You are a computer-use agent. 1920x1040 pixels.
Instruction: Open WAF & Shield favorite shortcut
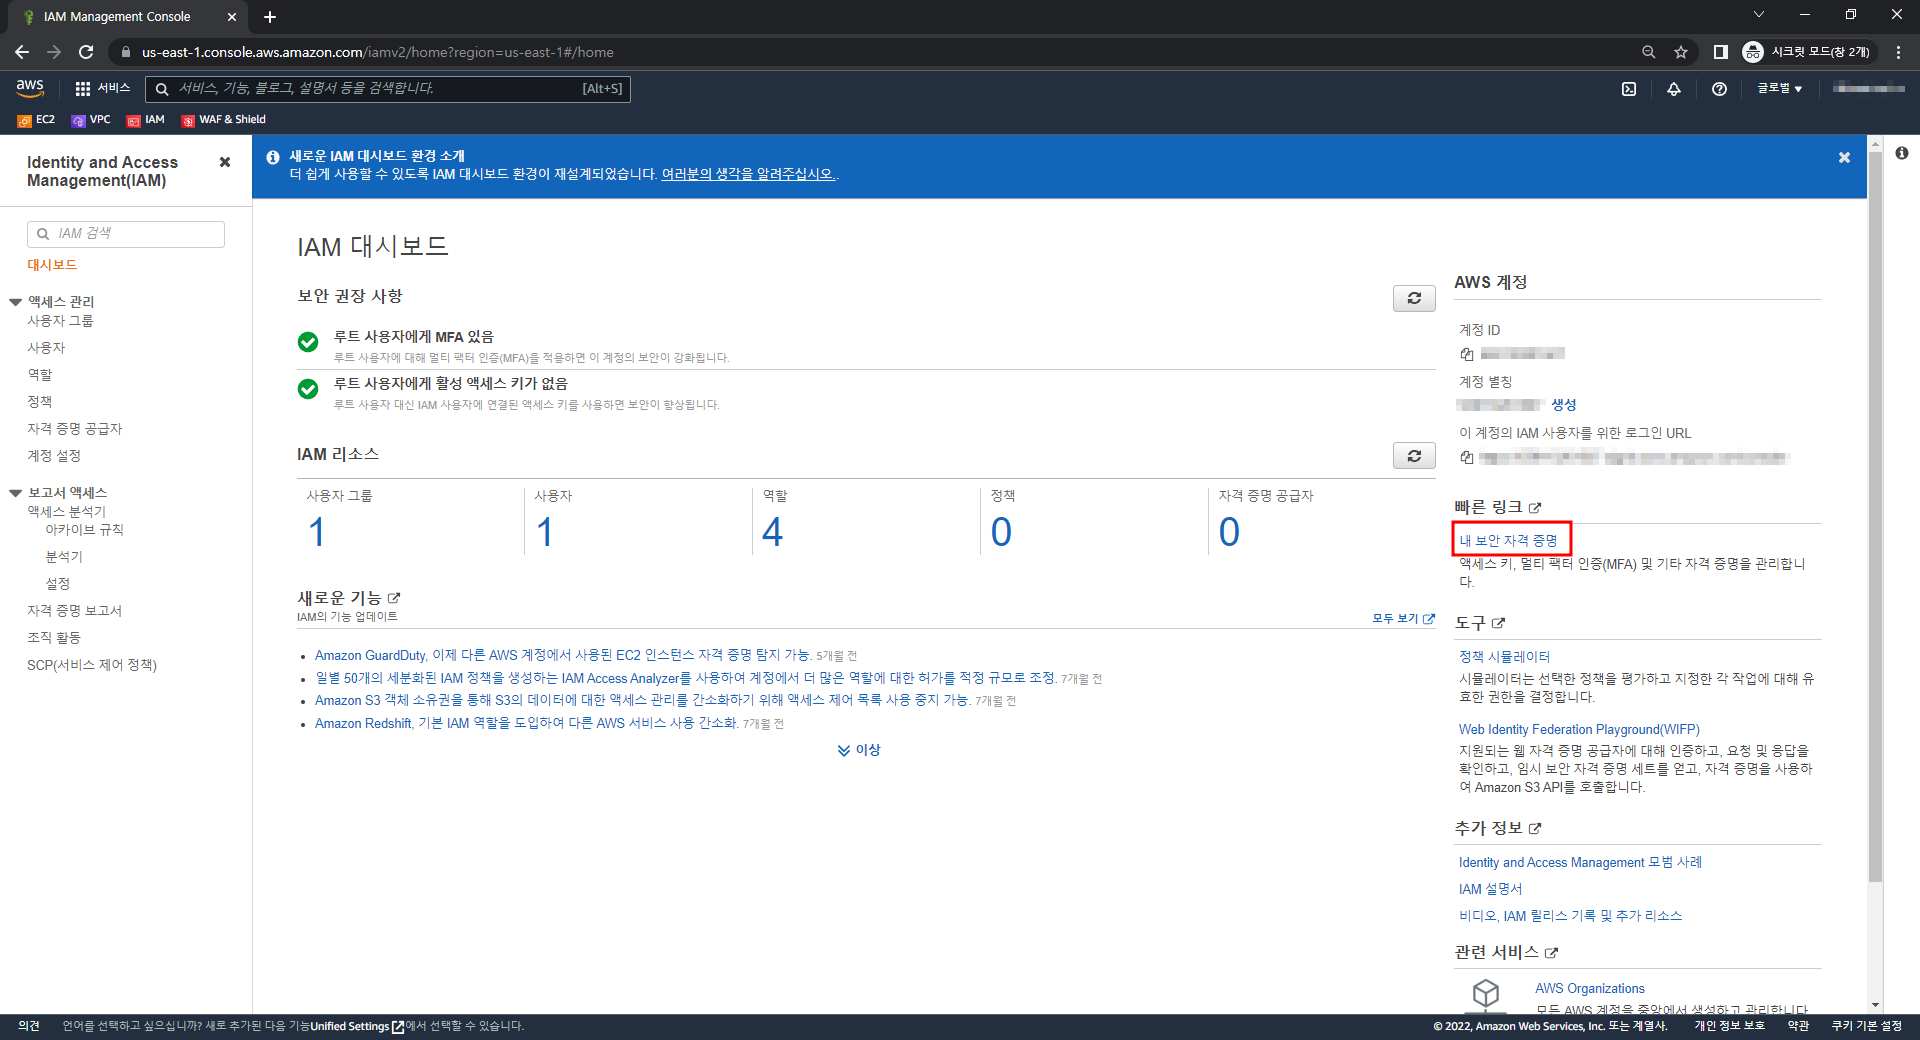tap(224, 120)
